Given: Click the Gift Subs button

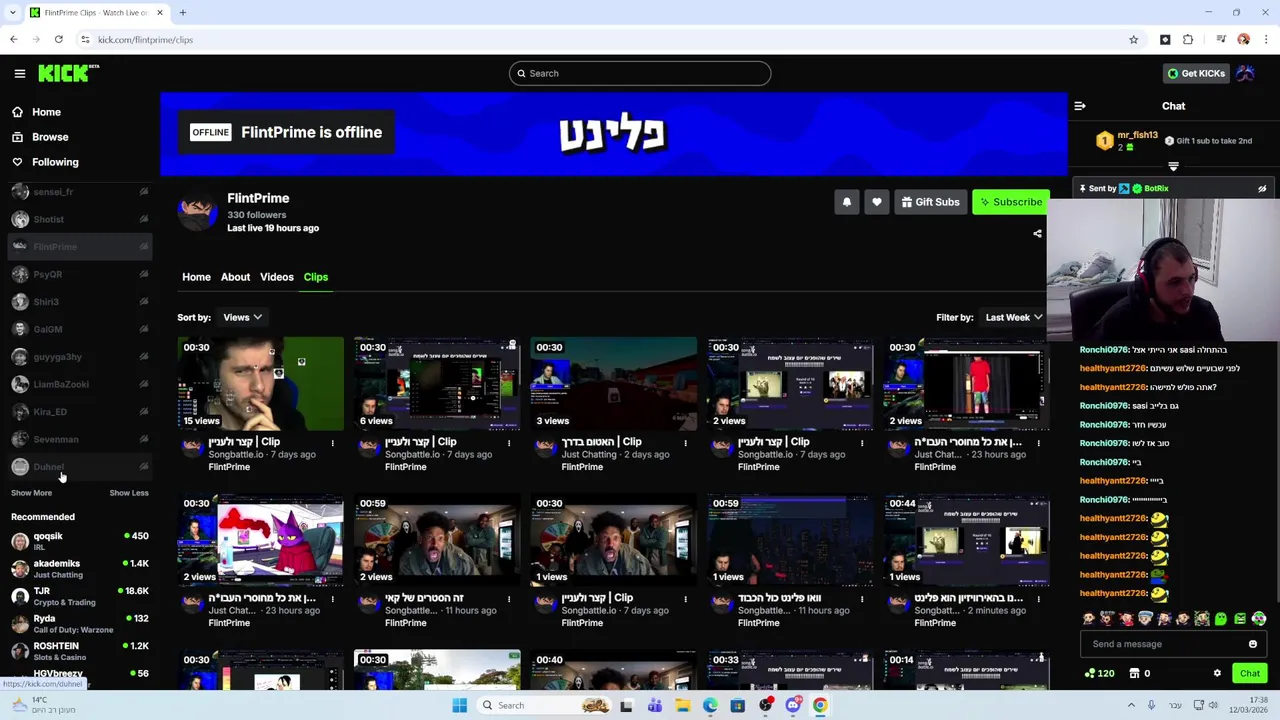Looking at the screenshot, I should tap(930, 202).
